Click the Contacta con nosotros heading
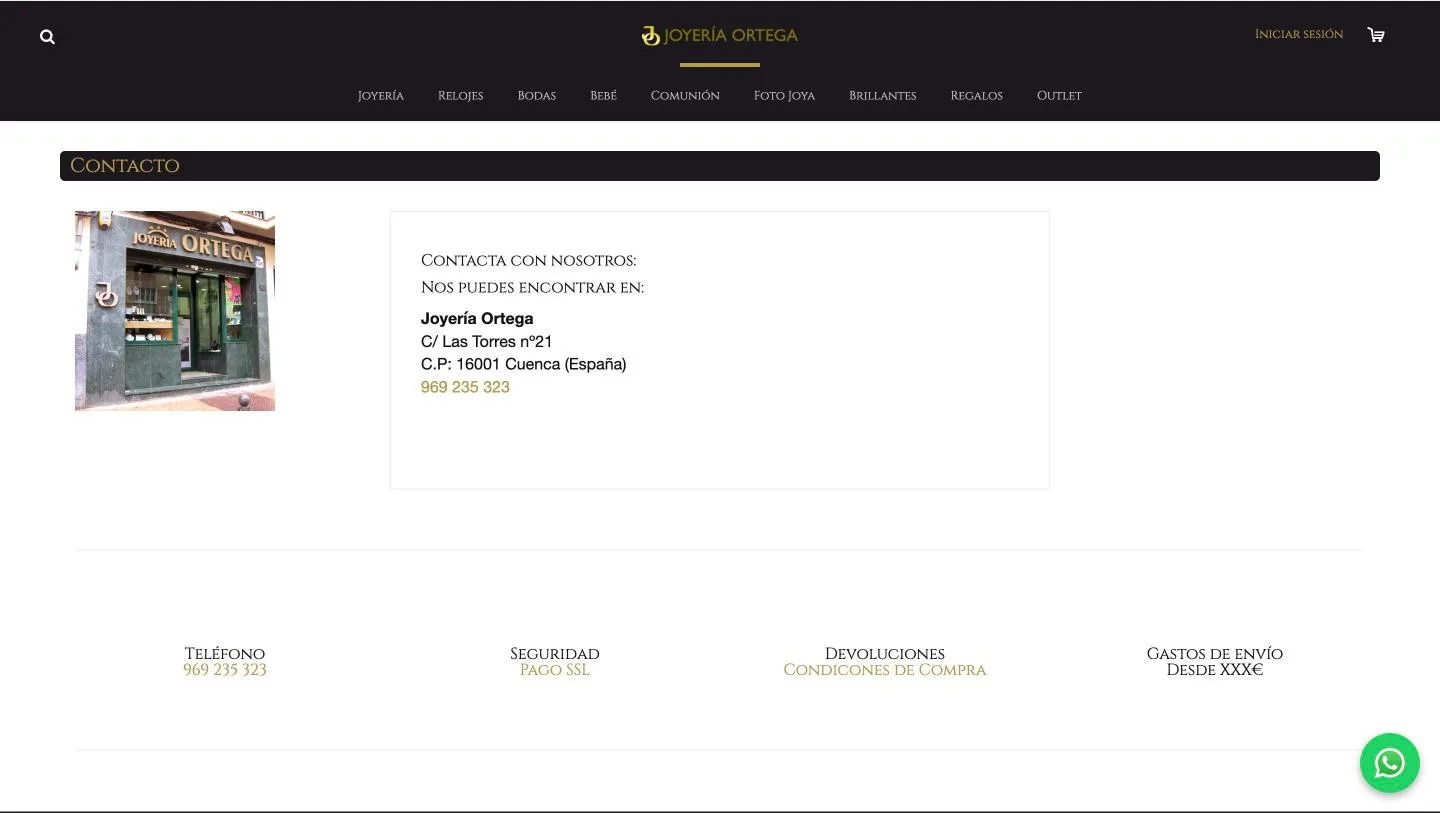Screen dimensions: 1440x813 pos(528,260)
